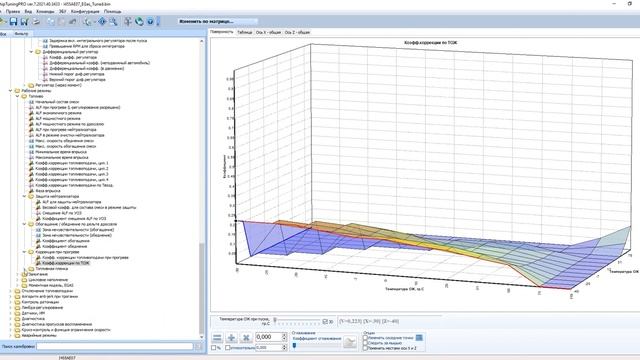Adjust the Температура ОЖ при пуске slider
This screenshot has height=360, width=640.
pos(297,321)
